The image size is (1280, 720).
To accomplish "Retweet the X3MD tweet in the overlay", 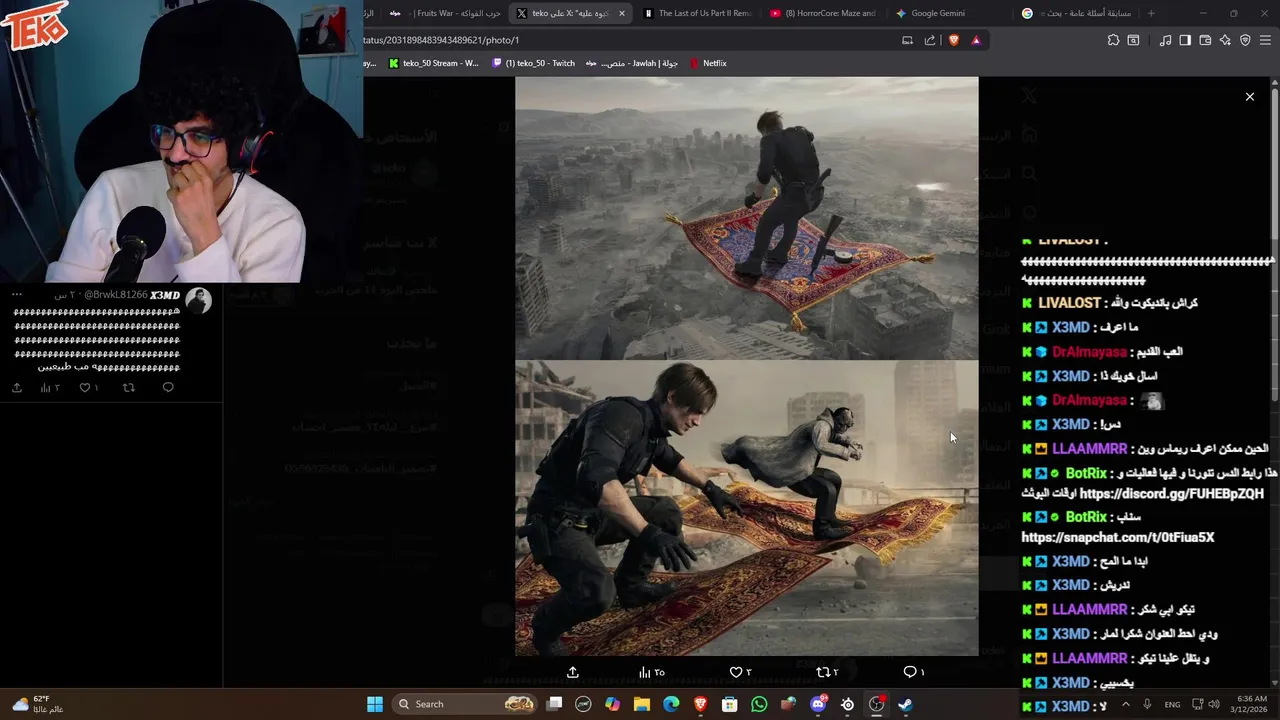I will pyautogui.click(x=128, y=387).
